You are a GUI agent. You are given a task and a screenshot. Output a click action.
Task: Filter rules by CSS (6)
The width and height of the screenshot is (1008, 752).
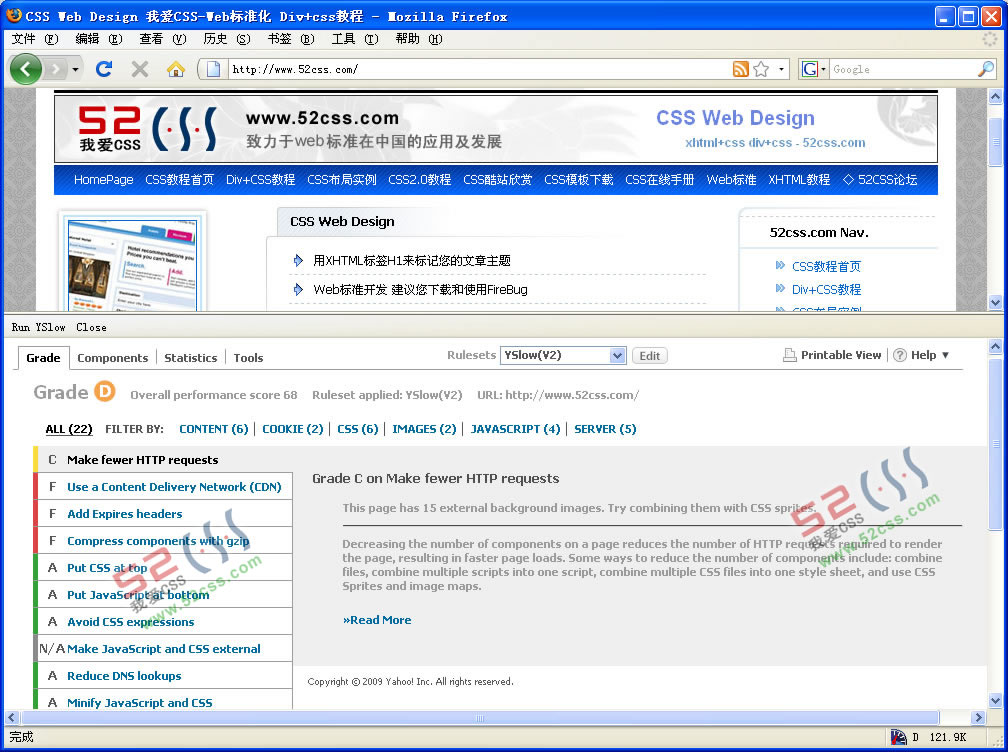pos(357,429)
